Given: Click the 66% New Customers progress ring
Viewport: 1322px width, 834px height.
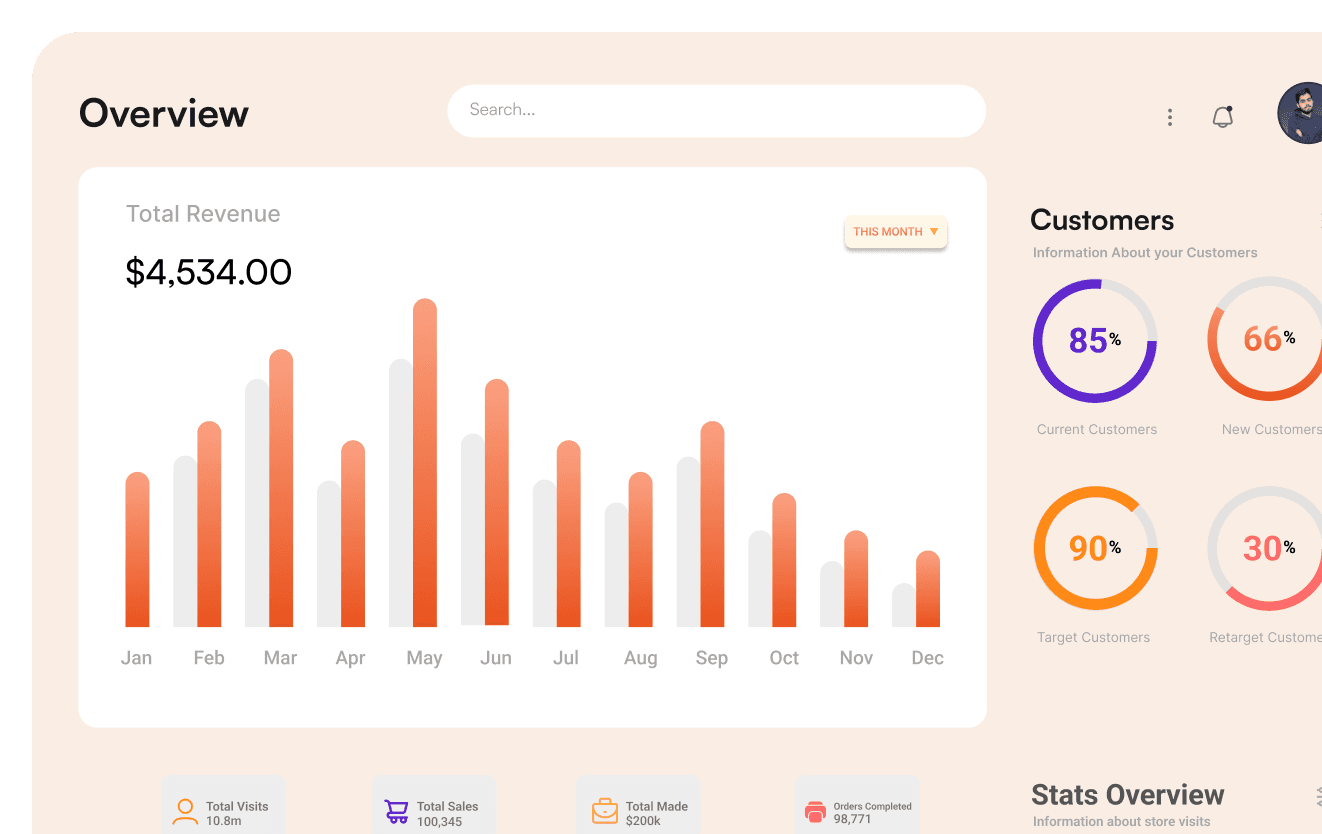Looking at the screenshot, I should point(1267,340).
